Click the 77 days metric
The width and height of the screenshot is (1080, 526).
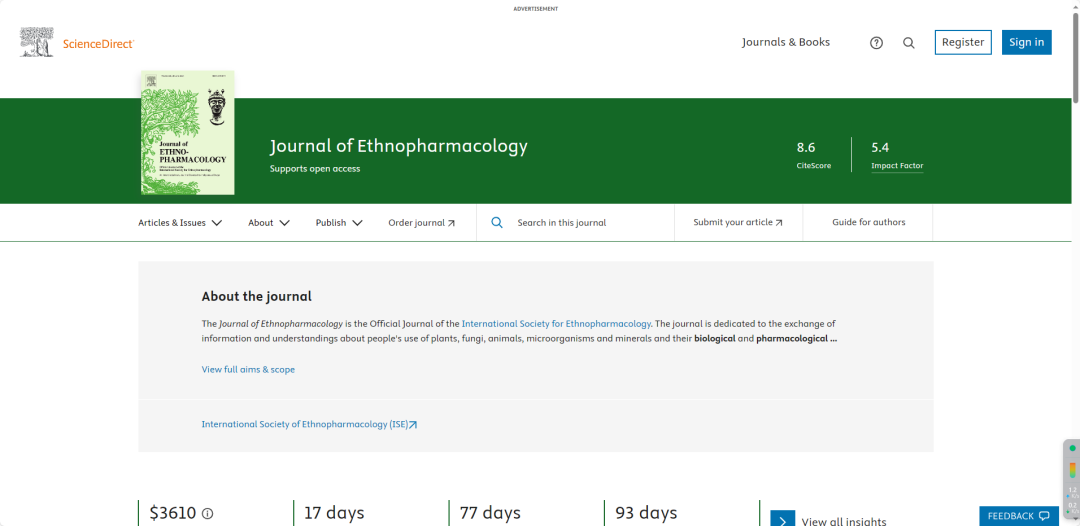point(490,513)
